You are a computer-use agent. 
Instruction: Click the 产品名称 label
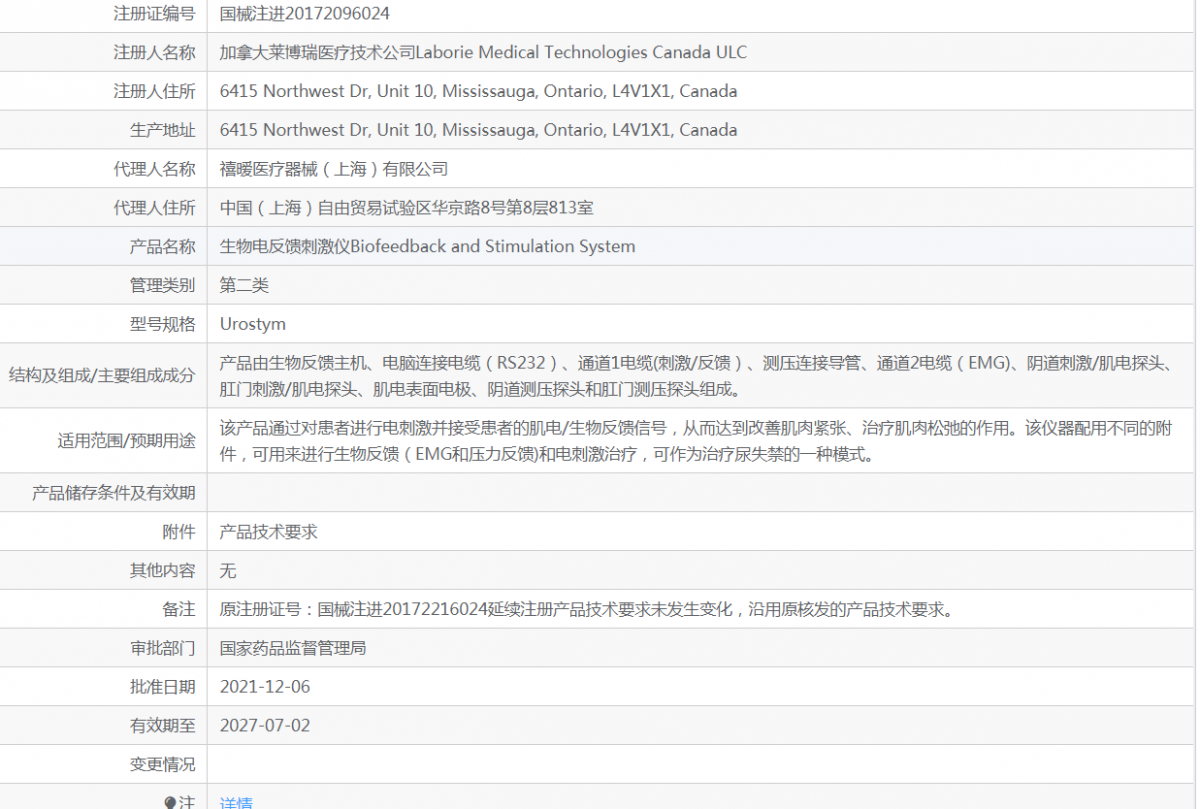tap(162, 246)
